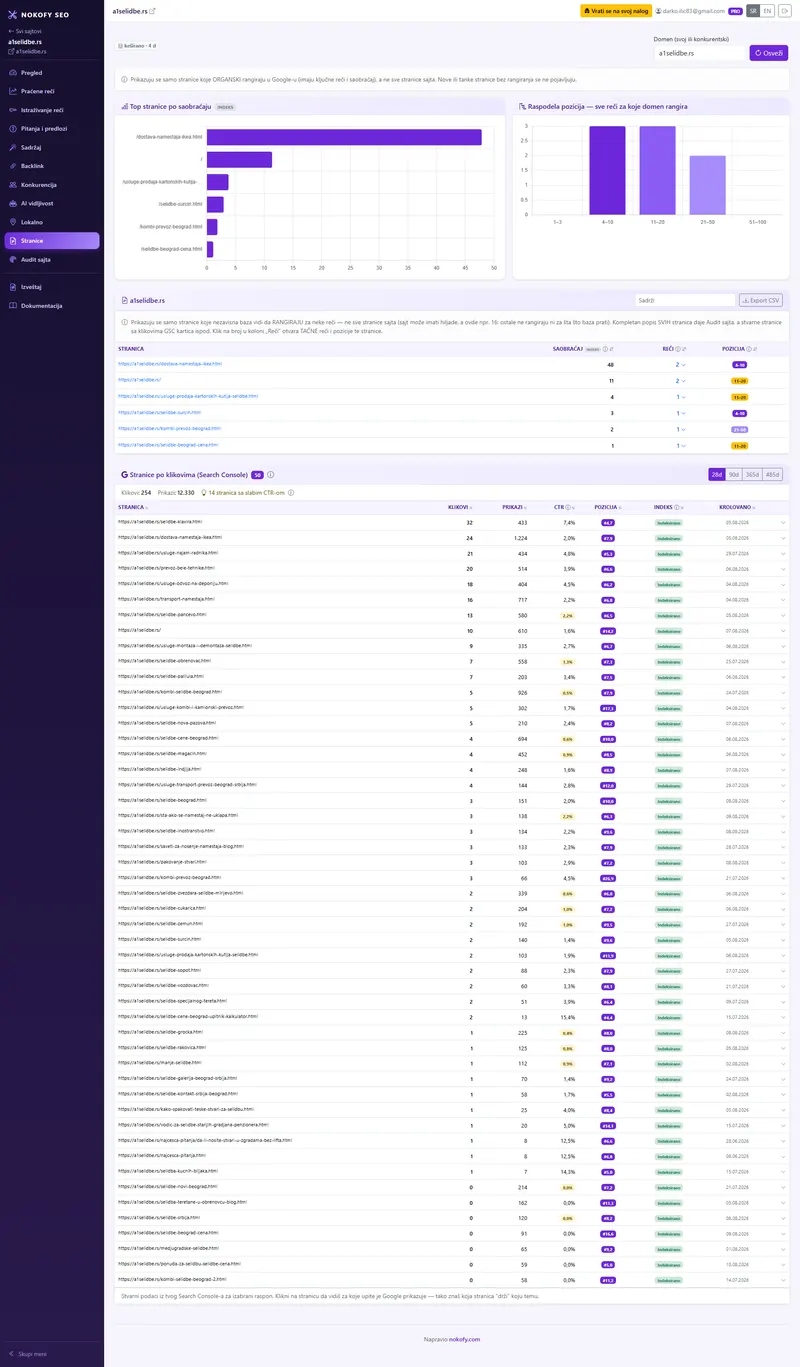Open the Backlink section
Viewport: 800px width, 1367px height.
pyautogui.click(x=52, y=166)
